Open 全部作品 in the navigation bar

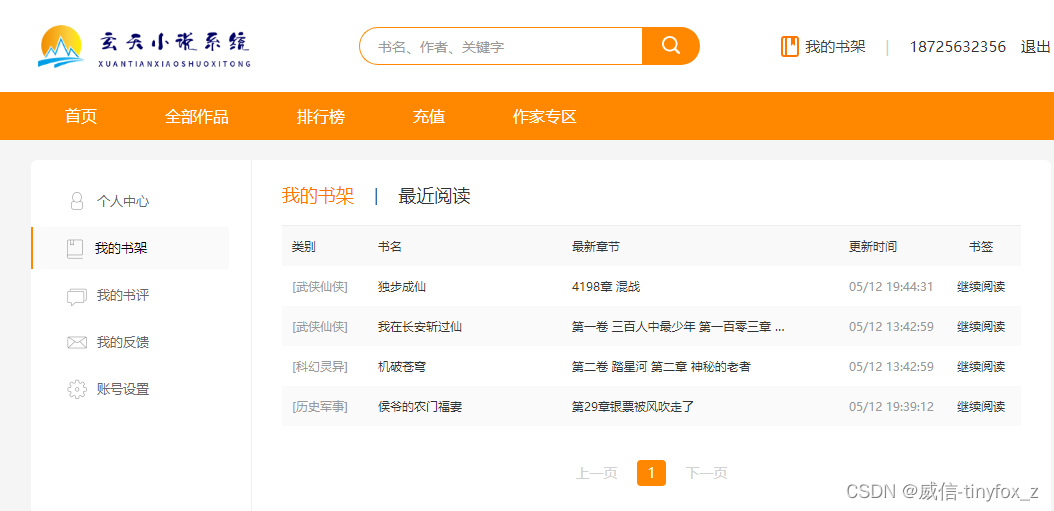tap(196, 116)
